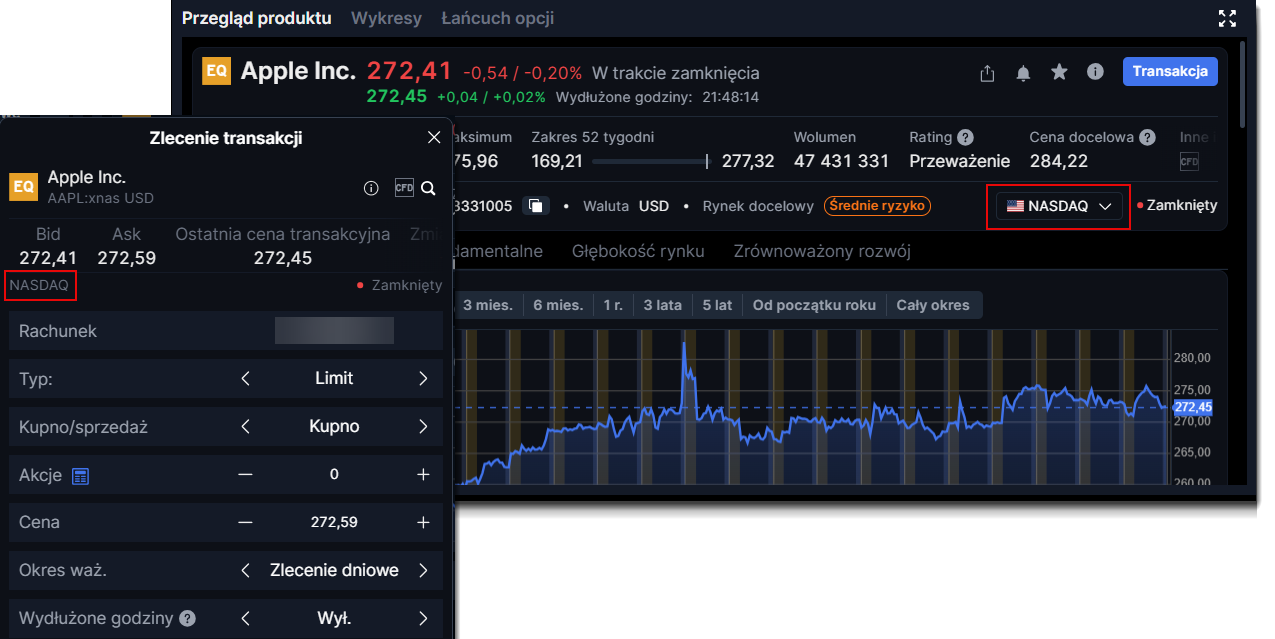The image size is (1275, 639).
Task: Select the Od początku roku chart range
Action: pos(814,305)
